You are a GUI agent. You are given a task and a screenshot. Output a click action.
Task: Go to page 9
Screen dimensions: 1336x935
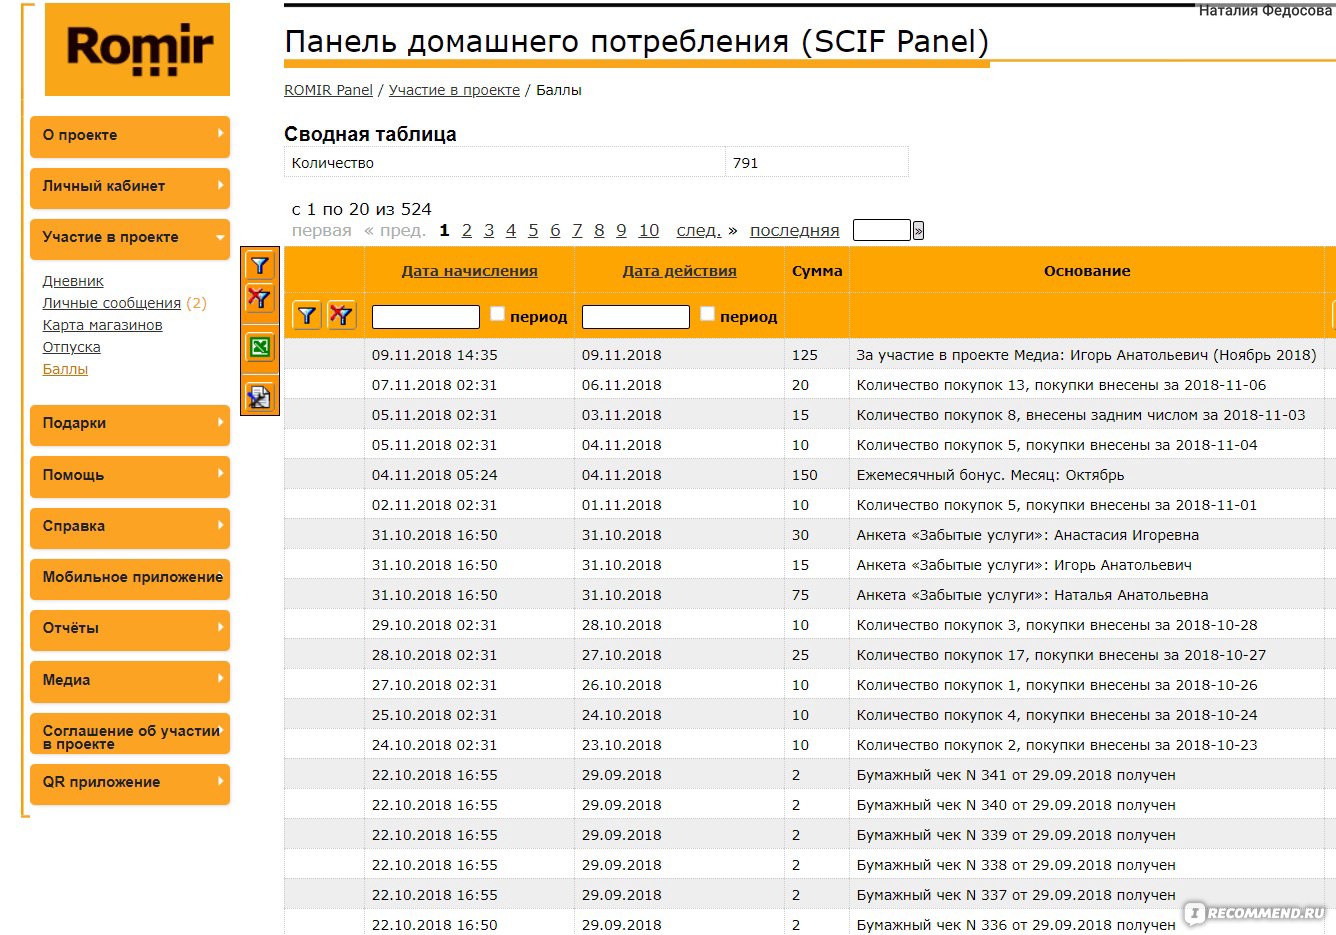[621, 231]
